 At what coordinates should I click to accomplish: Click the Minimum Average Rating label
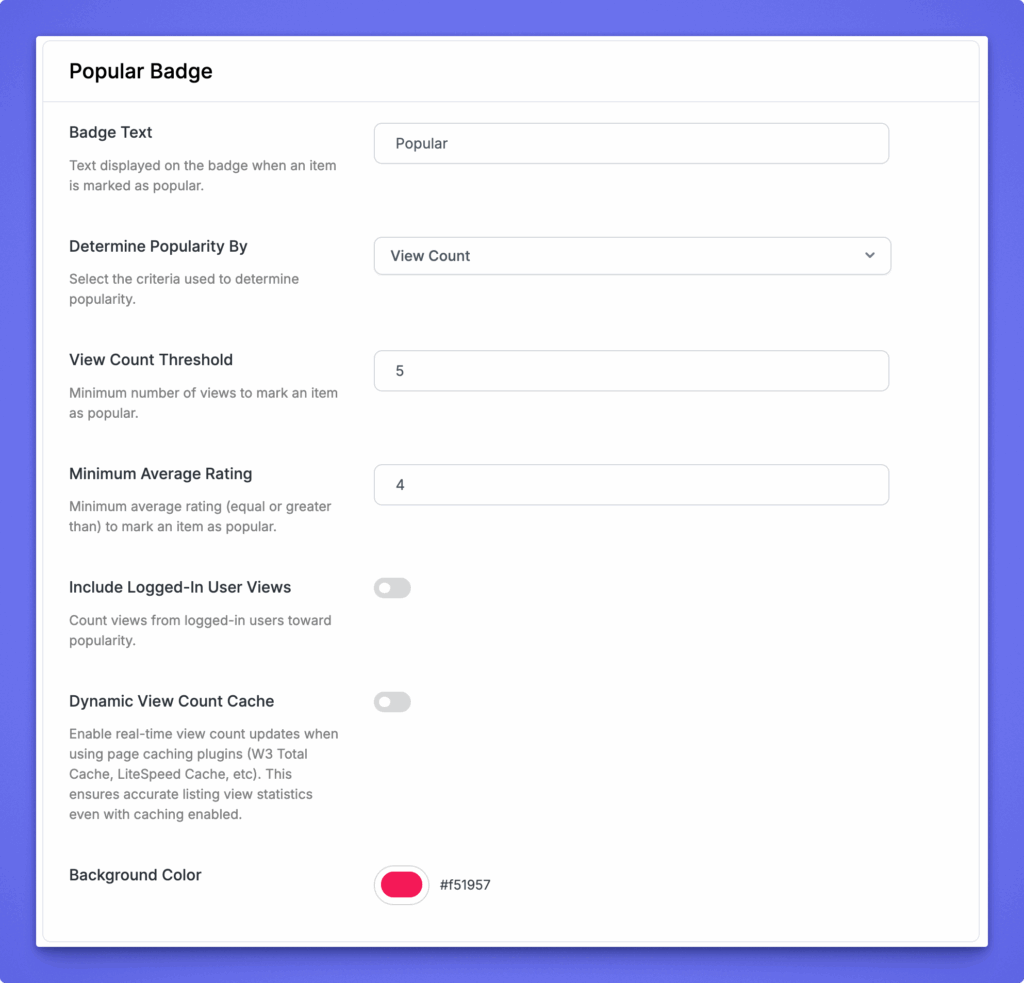pyautogui.click(x=160, y=474)
